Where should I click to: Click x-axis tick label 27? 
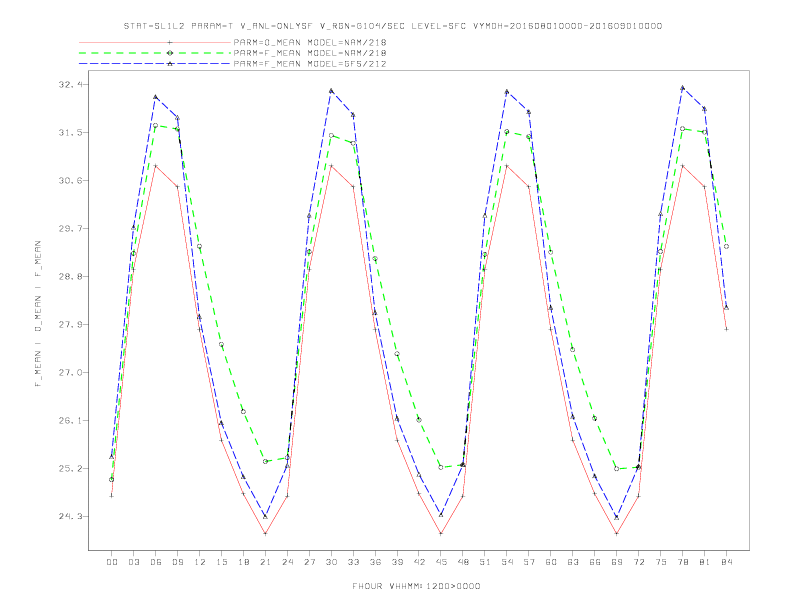(309, 562)
